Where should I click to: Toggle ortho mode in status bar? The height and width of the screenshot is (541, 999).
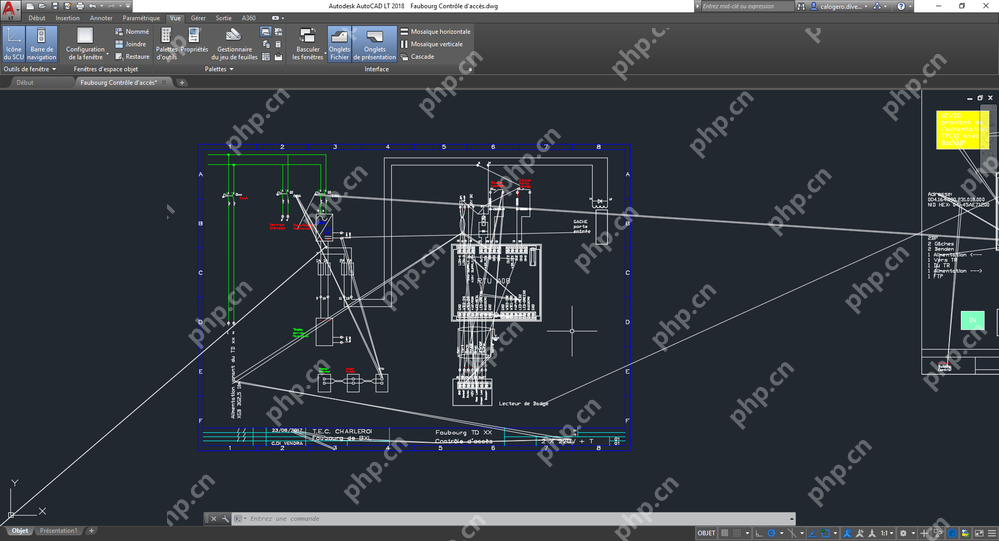759,533
